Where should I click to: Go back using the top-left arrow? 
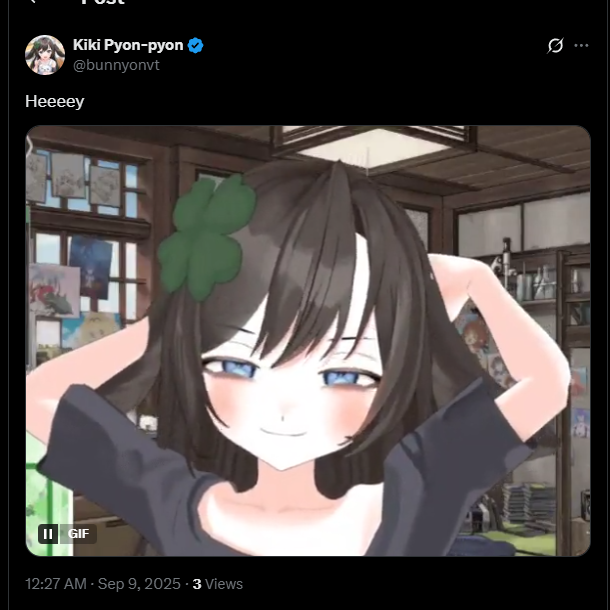pyautogui.click(x=33, y=2)
